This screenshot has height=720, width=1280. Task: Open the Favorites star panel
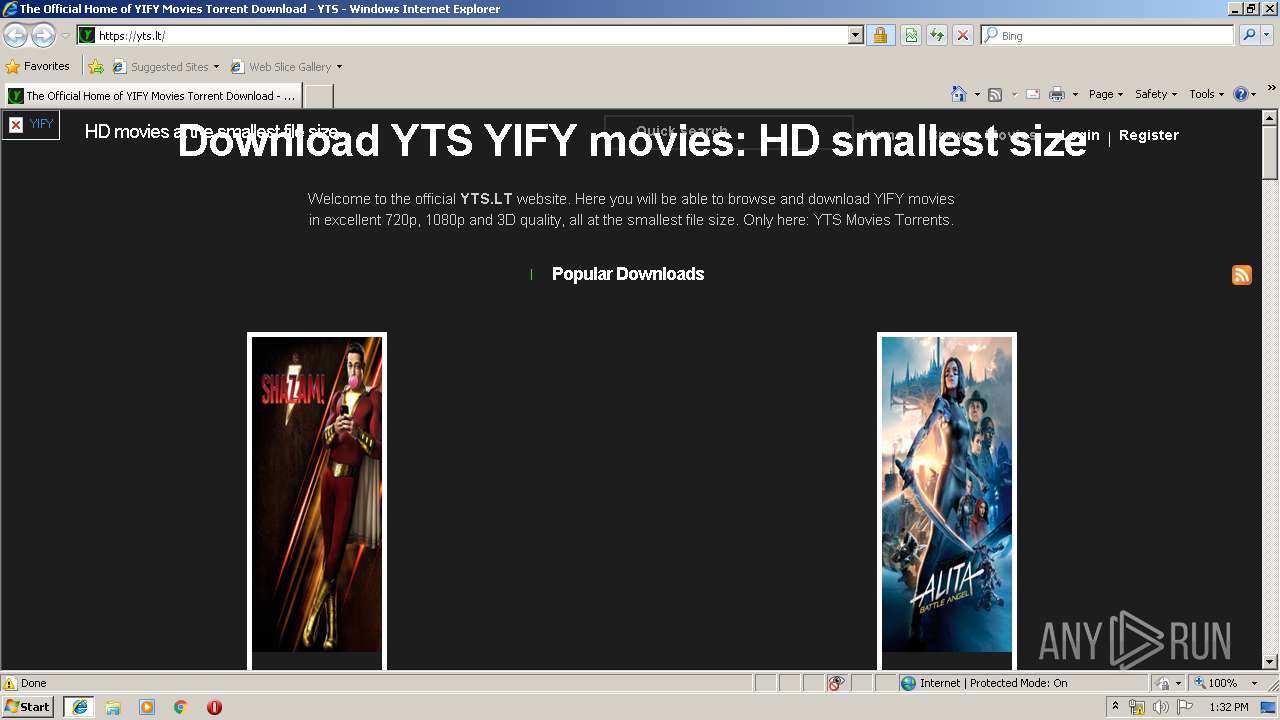[37, 66]
